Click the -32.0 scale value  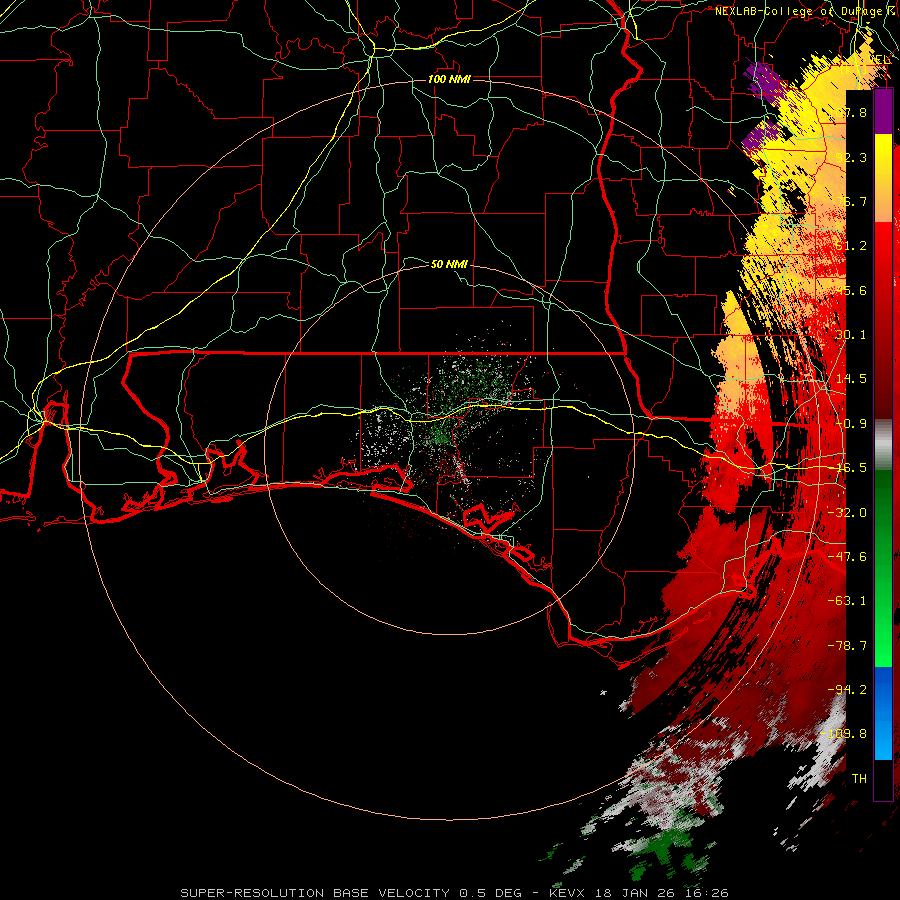click(x=848, y=513)
